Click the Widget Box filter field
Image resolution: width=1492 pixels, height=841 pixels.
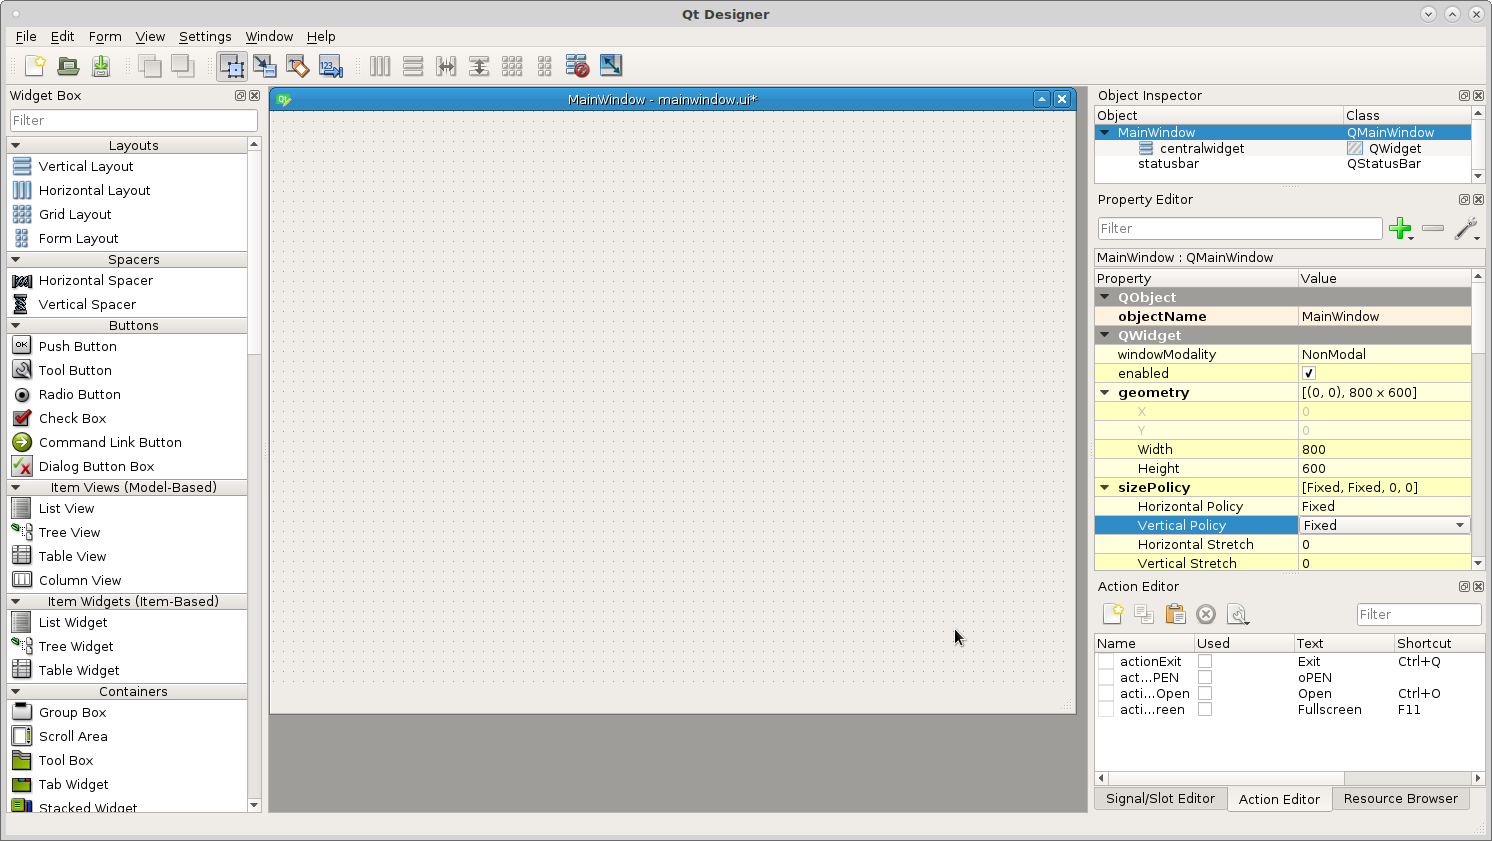pyautogui.click(x=134, y=121)
